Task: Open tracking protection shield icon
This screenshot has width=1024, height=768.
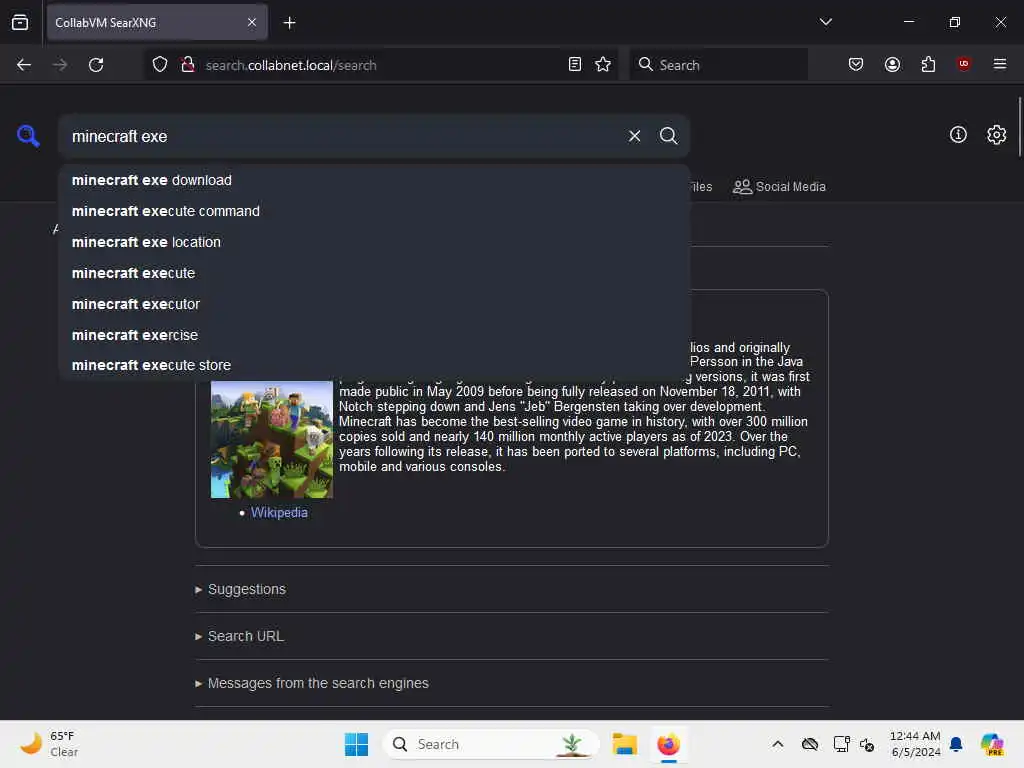Action: pyautogui.click(x=160, y=65)
